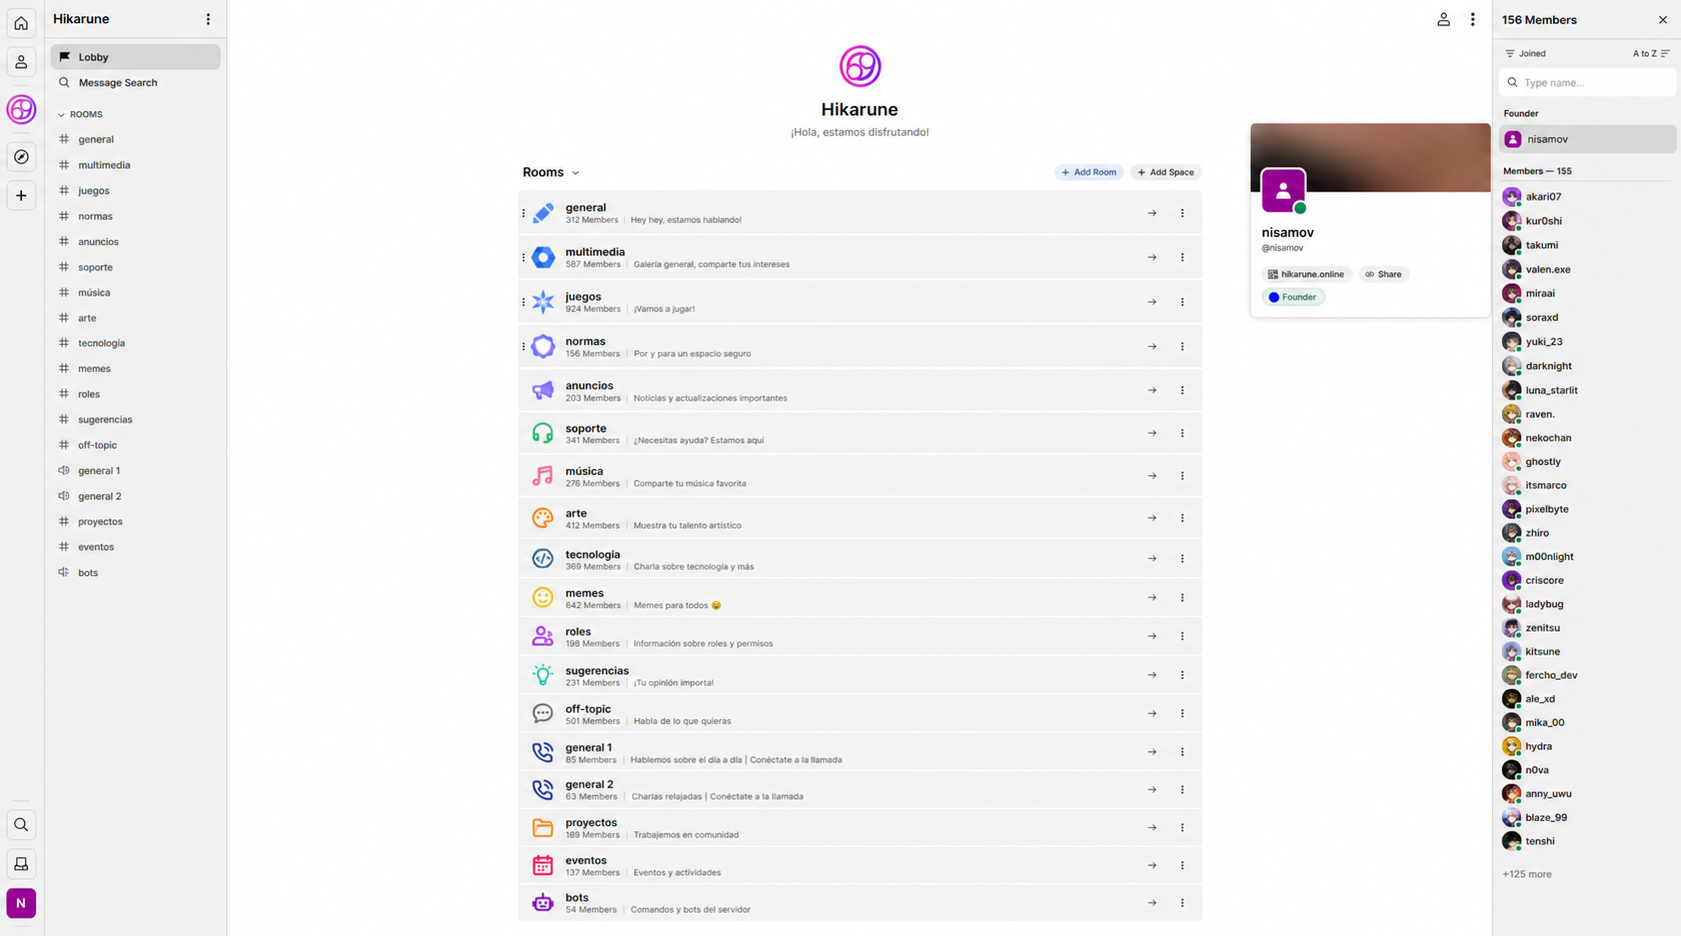
Task: Click the Share button on nisamov profile
Action: (x=1384, y=274)
